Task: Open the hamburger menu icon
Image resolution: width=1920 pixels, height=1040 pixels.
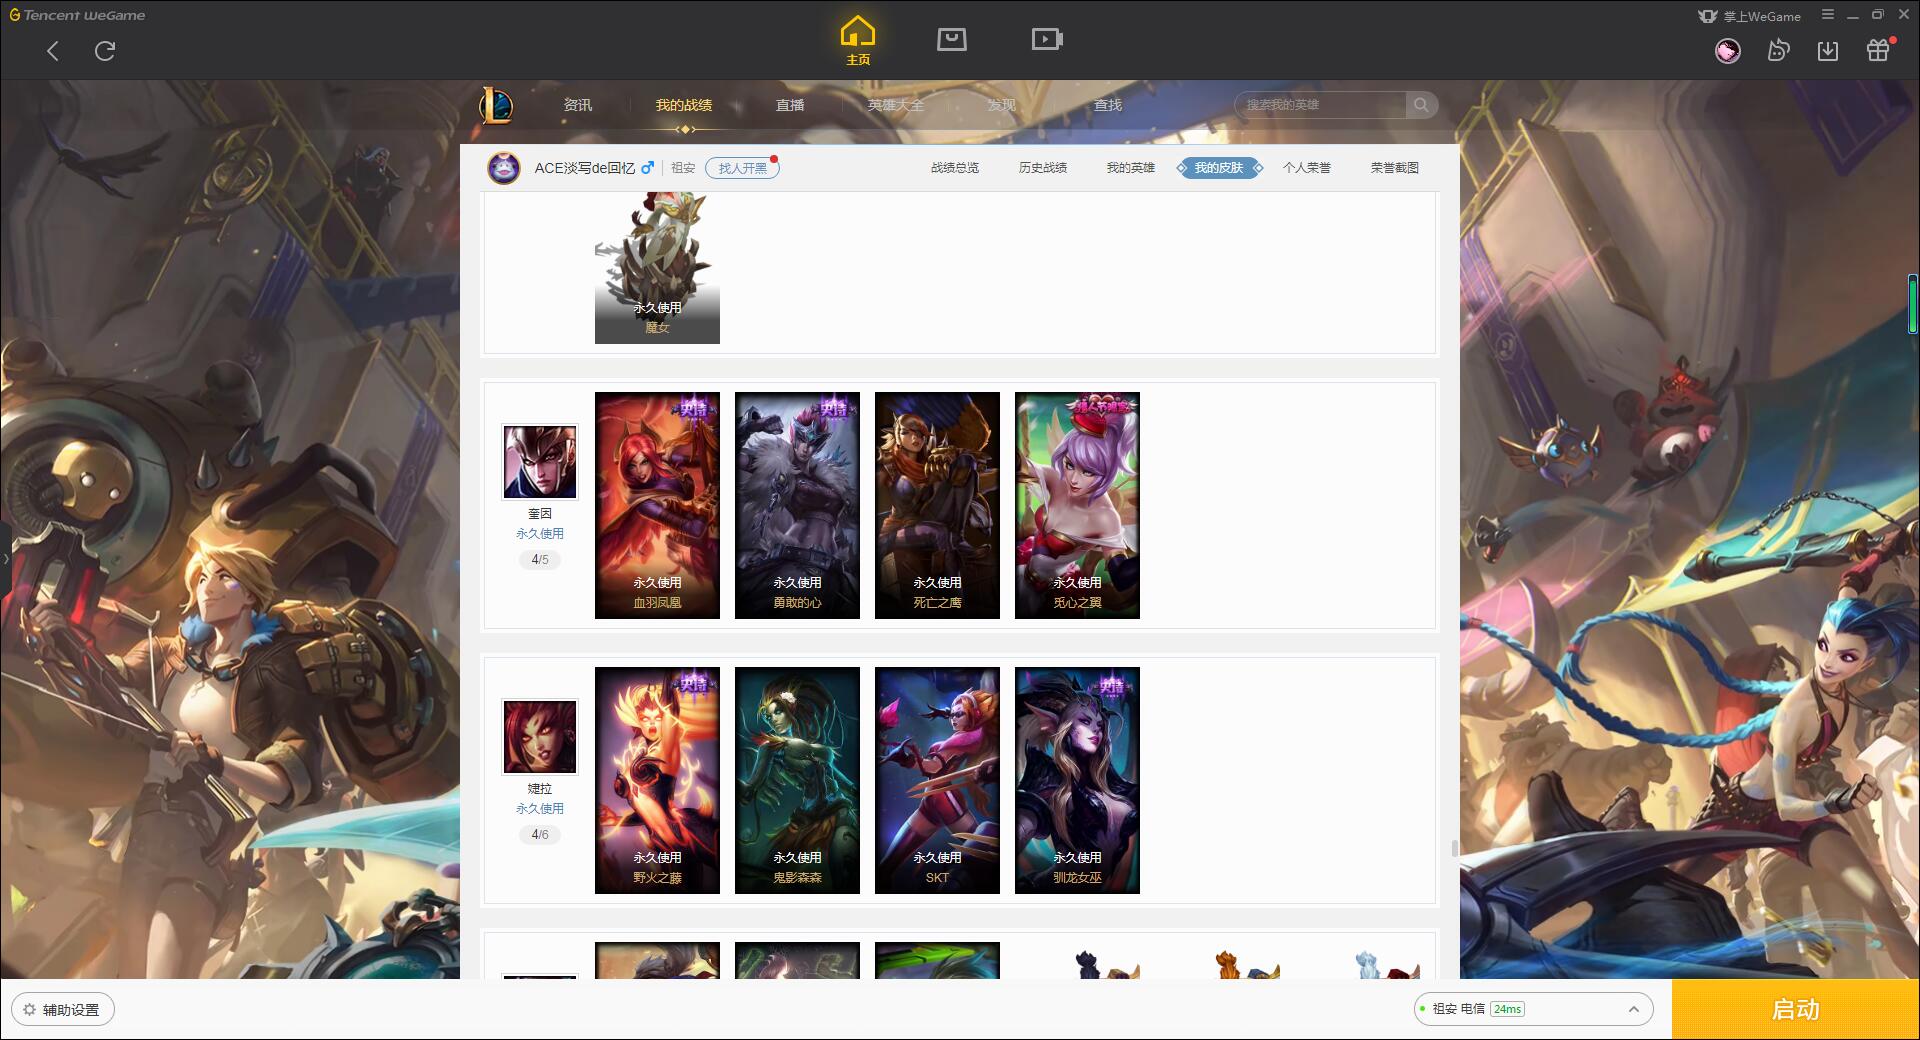Action: (x=1828, y=15)
